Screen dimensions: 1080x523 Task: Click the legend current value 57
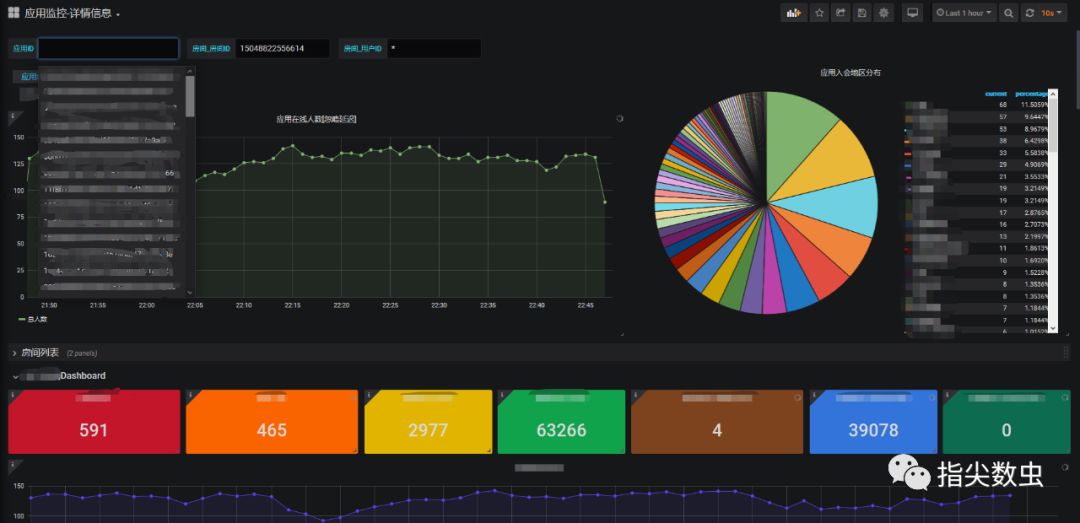1003,117
